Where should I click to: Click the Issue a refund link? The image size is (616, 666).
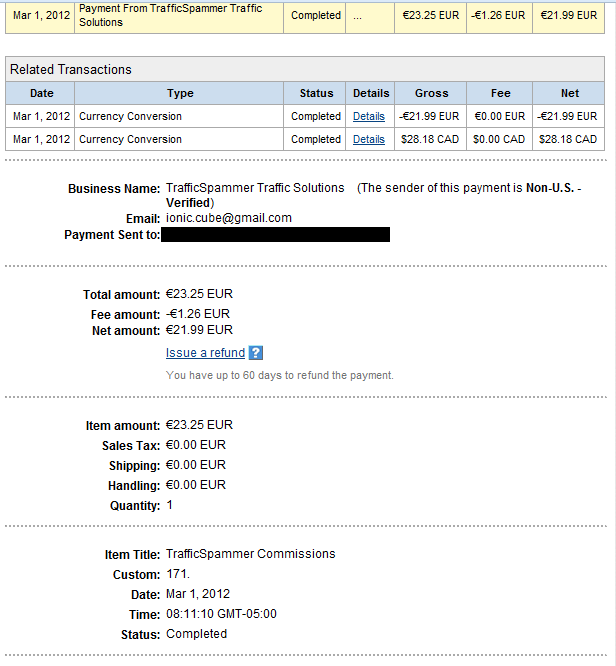click(x=205, y=353)
